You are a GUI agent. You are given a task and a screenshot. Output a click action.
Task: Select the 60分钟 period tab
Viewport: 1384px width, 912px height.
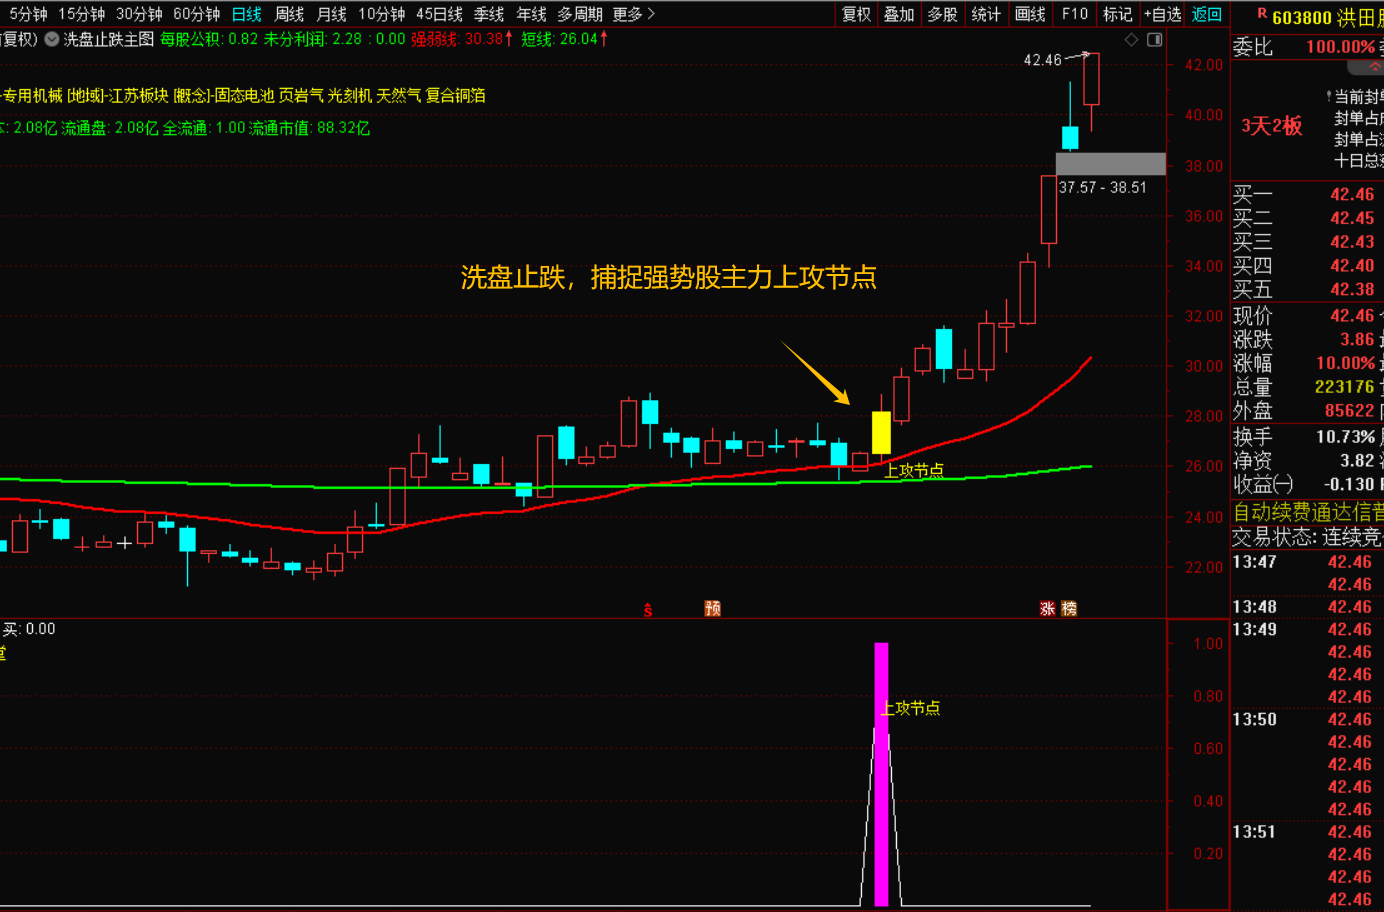pos(196,14)
